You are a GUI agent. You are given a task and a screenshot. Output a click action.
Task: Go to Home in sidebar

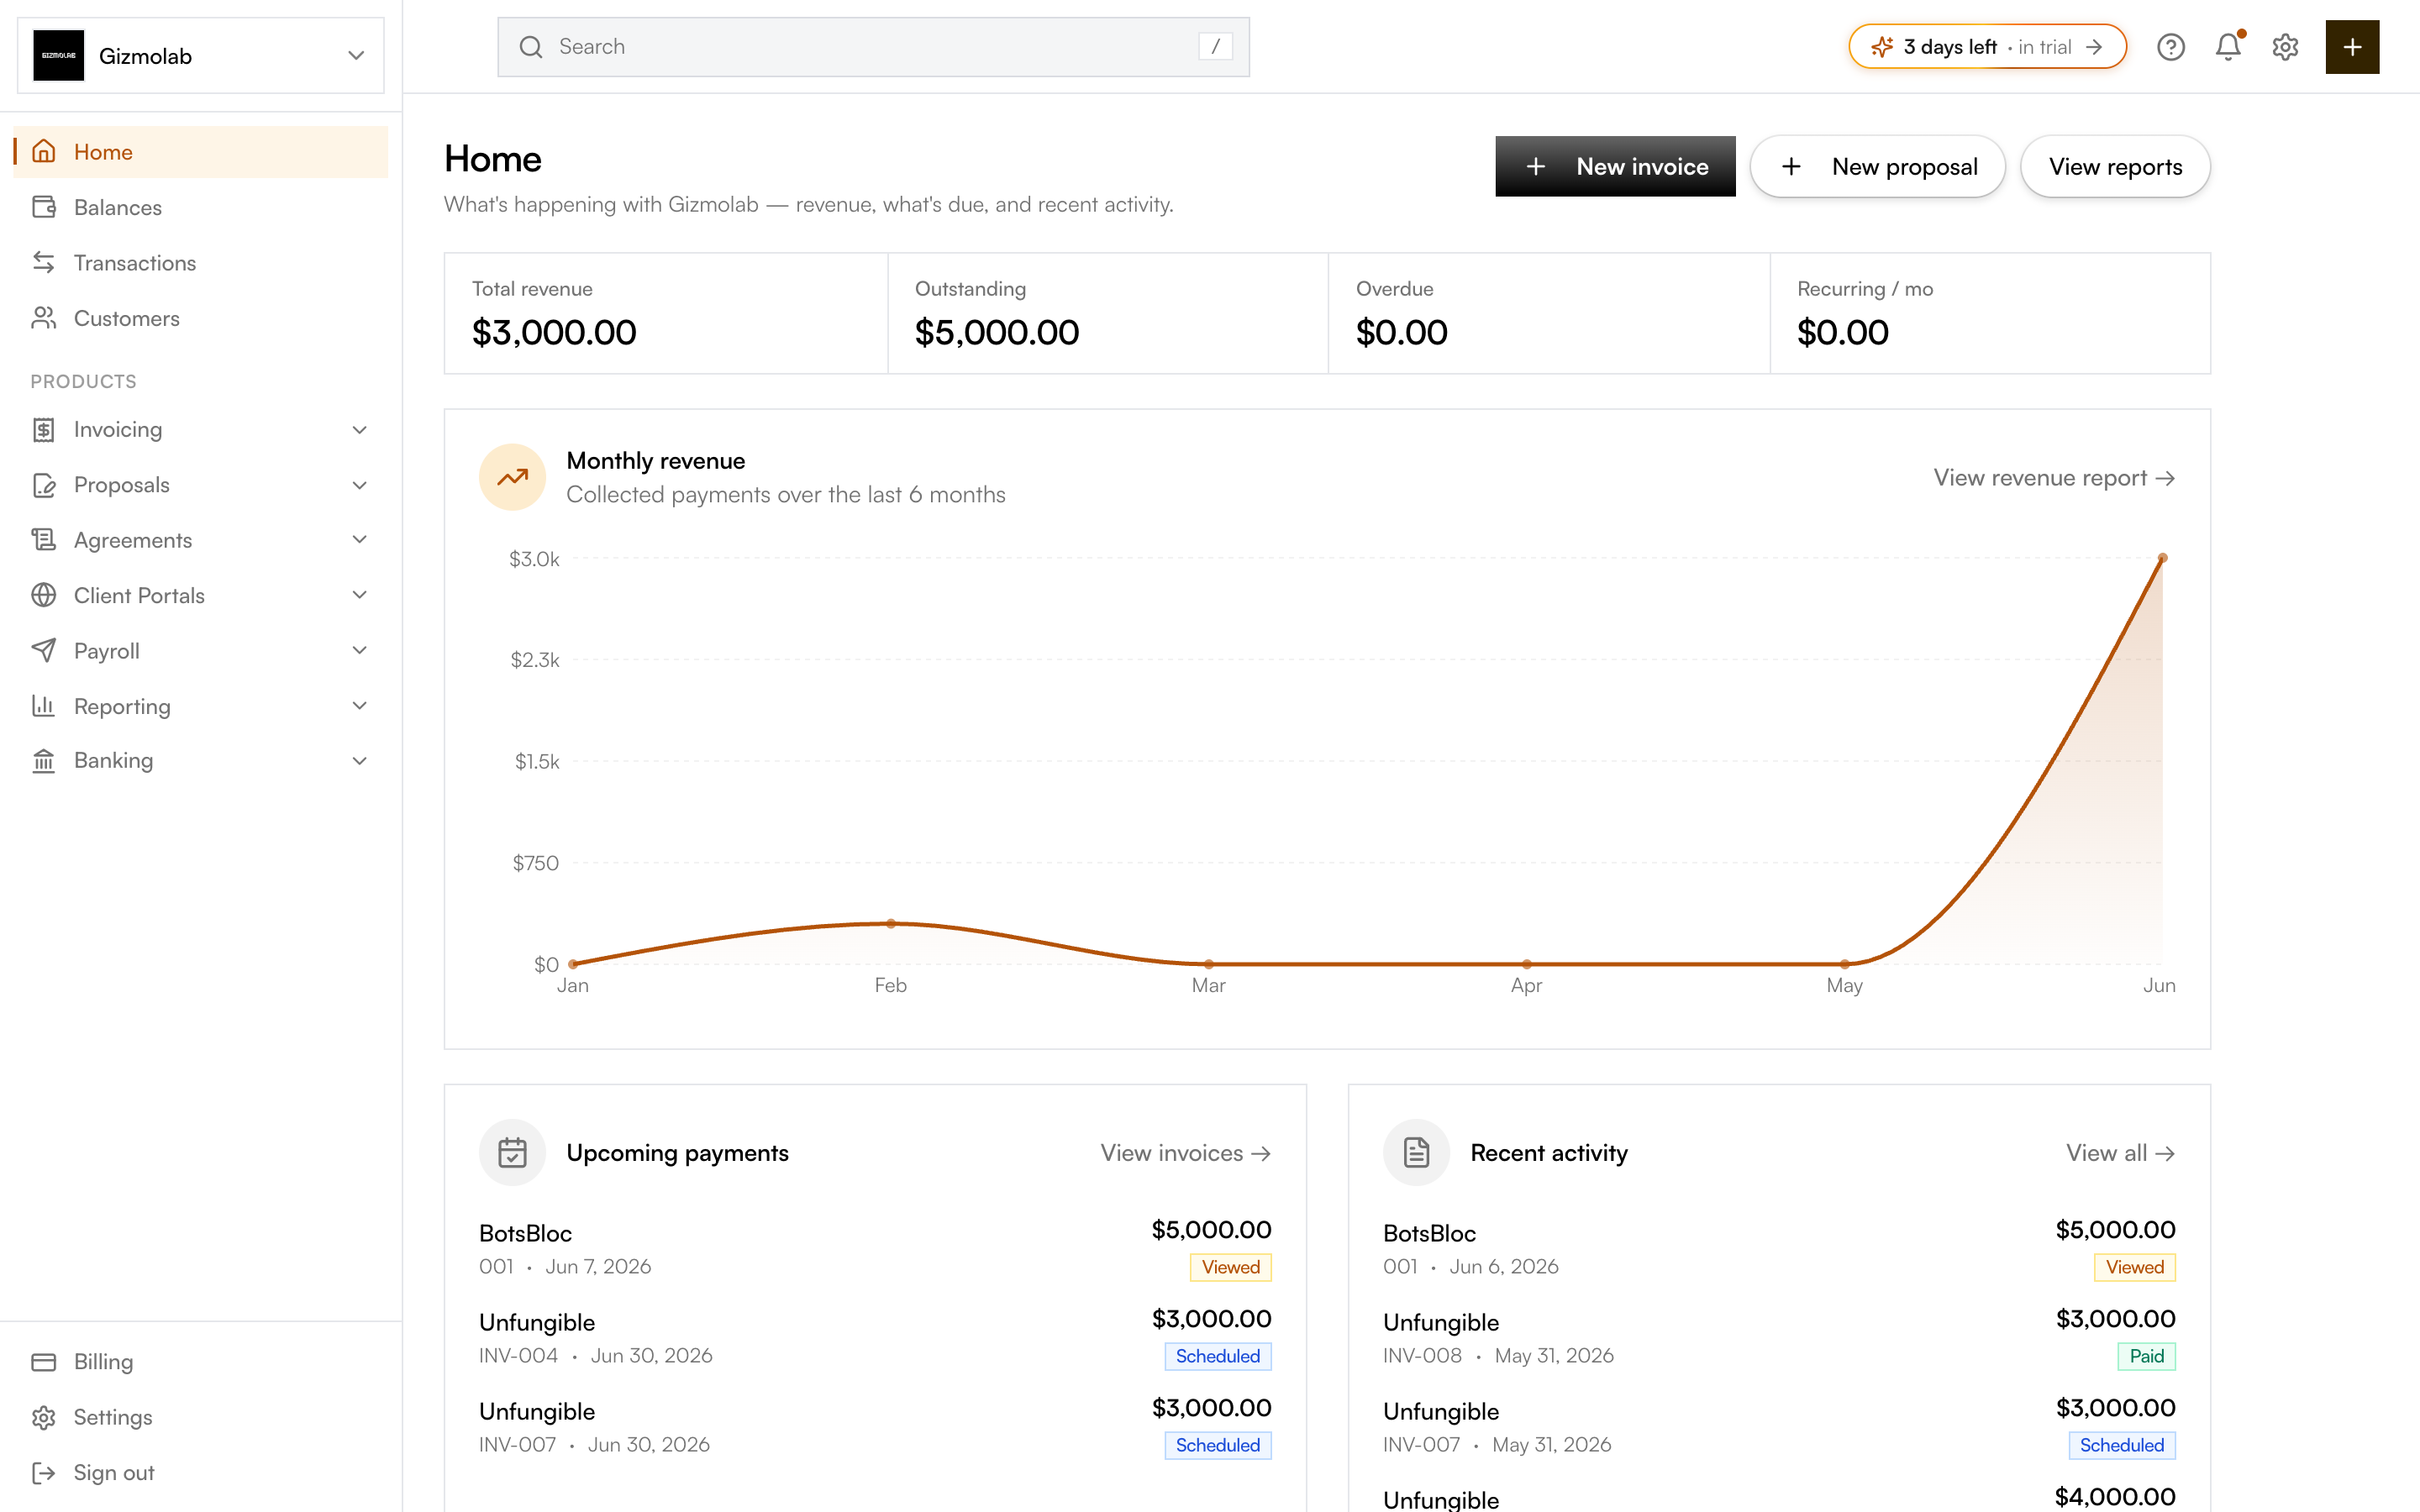pos(201,152)
